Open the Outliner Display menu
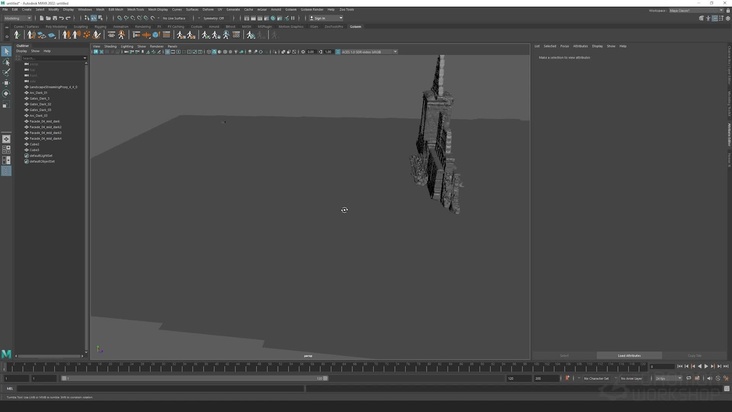 click(x=21, y=51)
